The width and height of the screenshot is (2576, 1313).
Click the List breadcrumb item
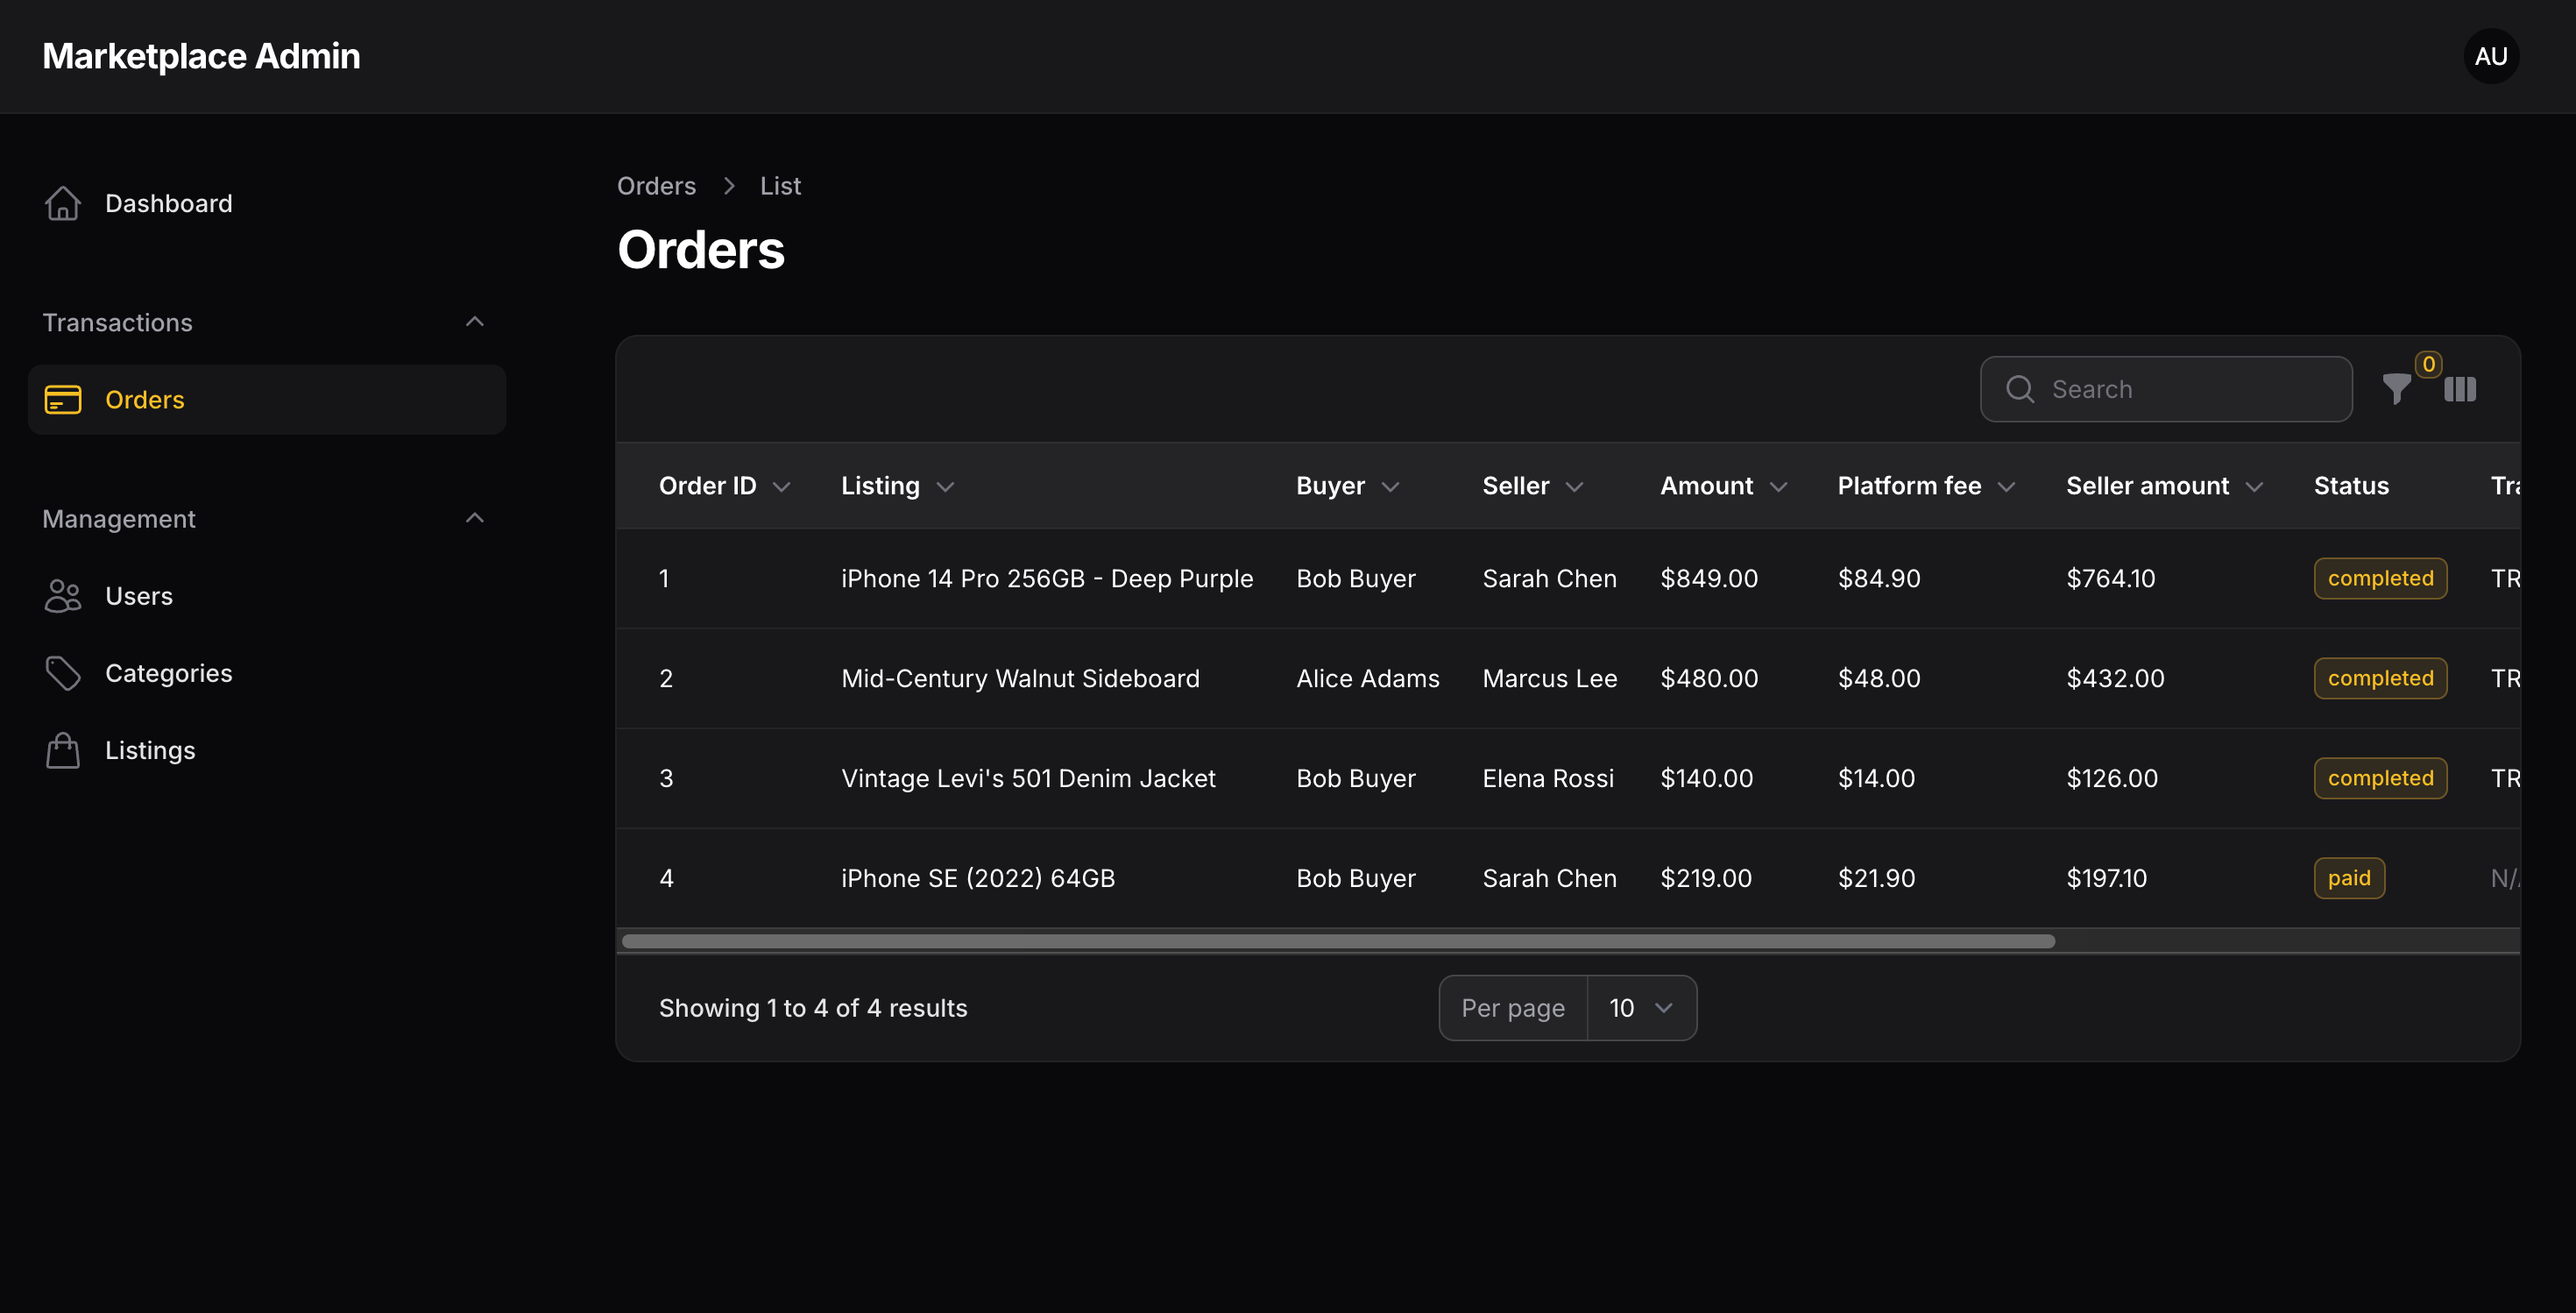pos(780,186)
